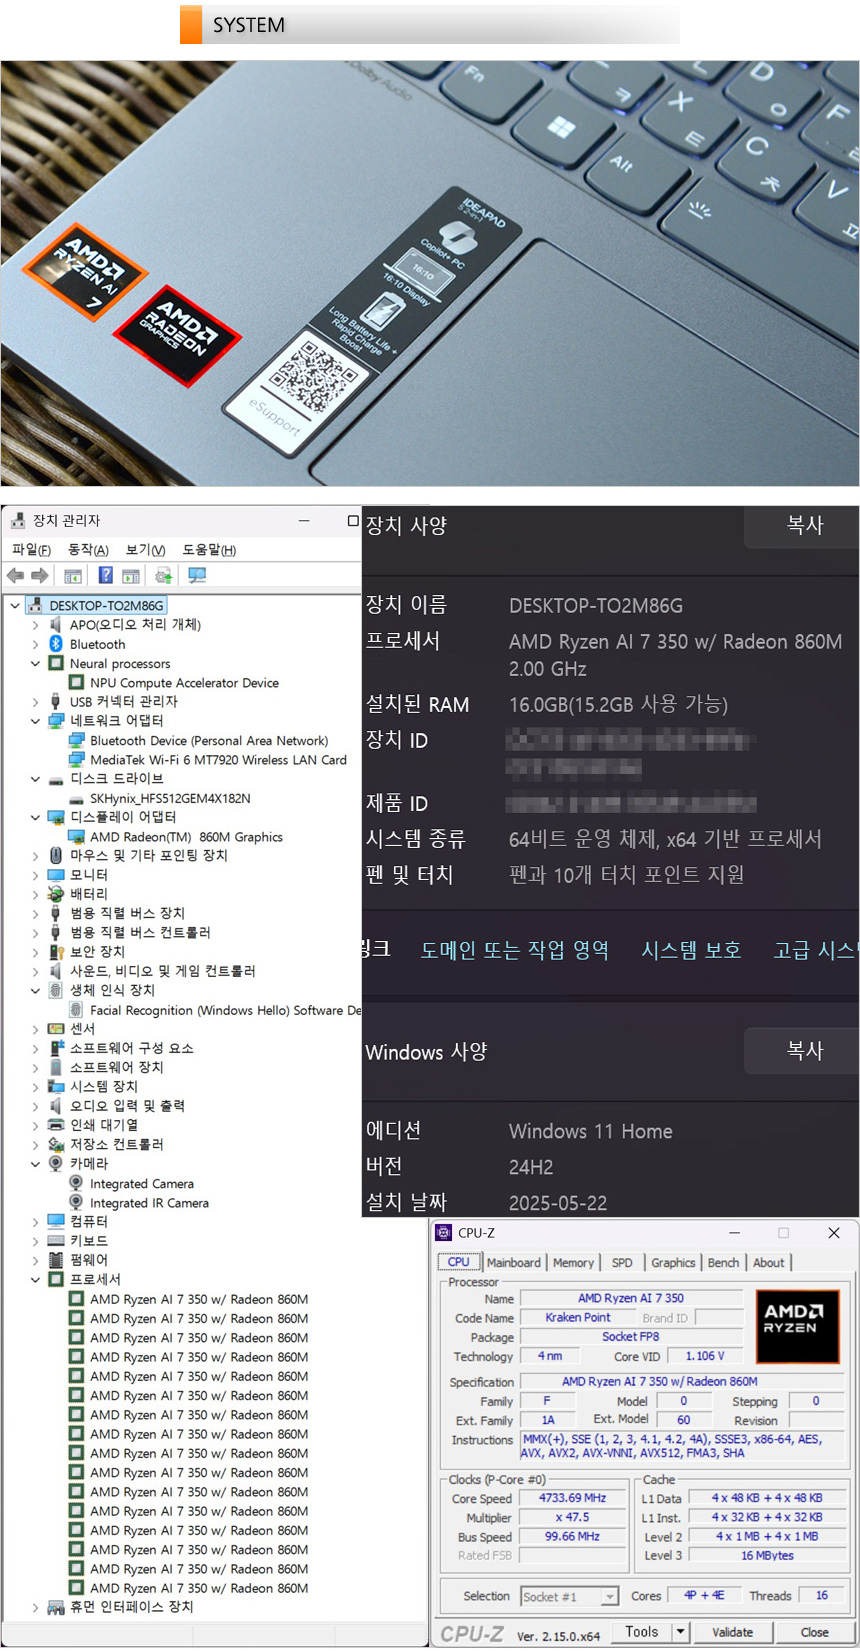Collapse the 프로세서 (Processors) tree node
This screenshot has height=1651, width=860.
(36, 1279)
